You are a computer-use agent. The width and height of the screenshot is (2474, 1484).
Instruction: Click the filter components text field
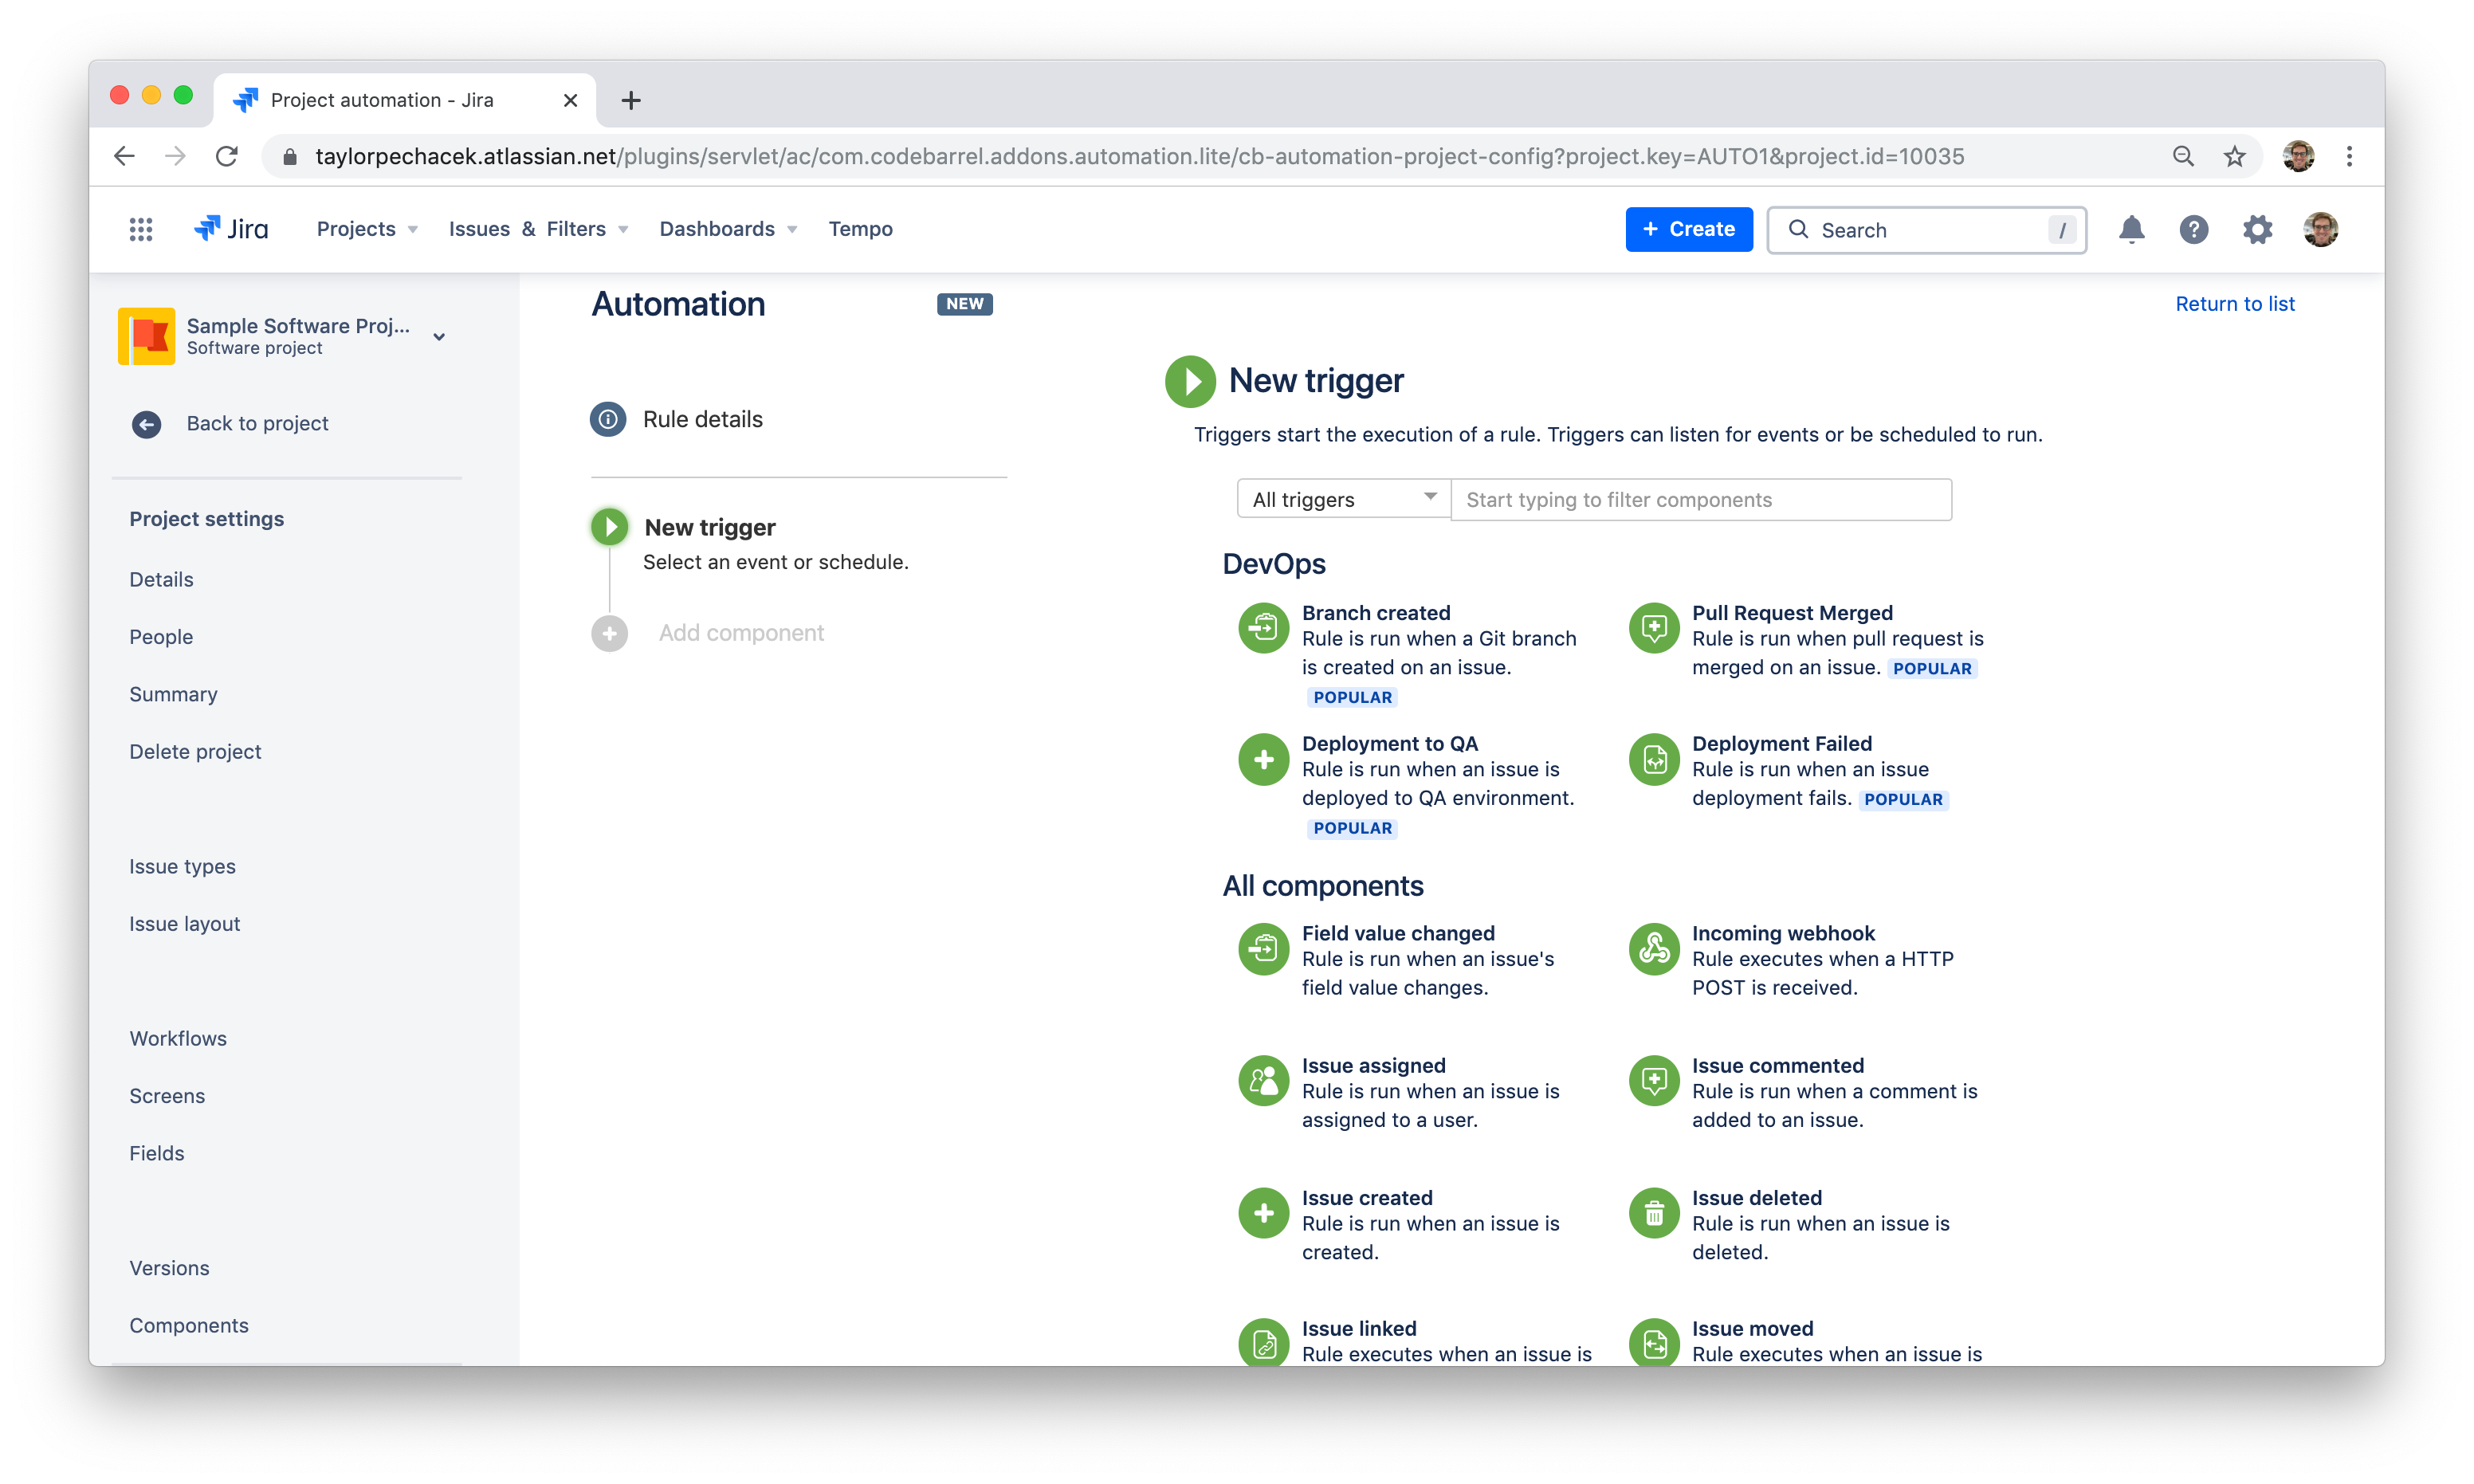(x=1700, y=499)
